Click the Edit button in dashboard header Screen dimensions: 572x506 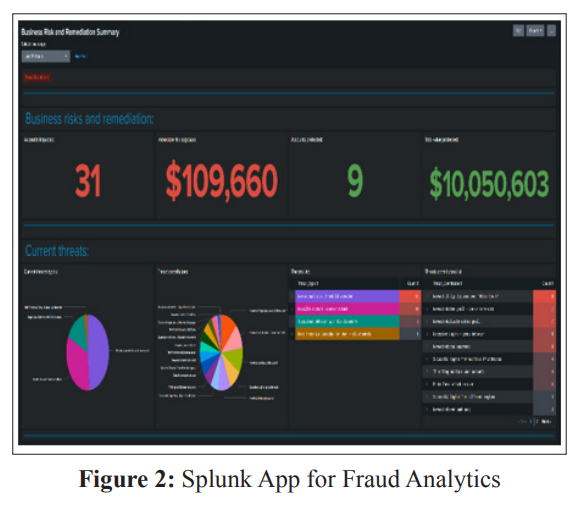(518, 31)
